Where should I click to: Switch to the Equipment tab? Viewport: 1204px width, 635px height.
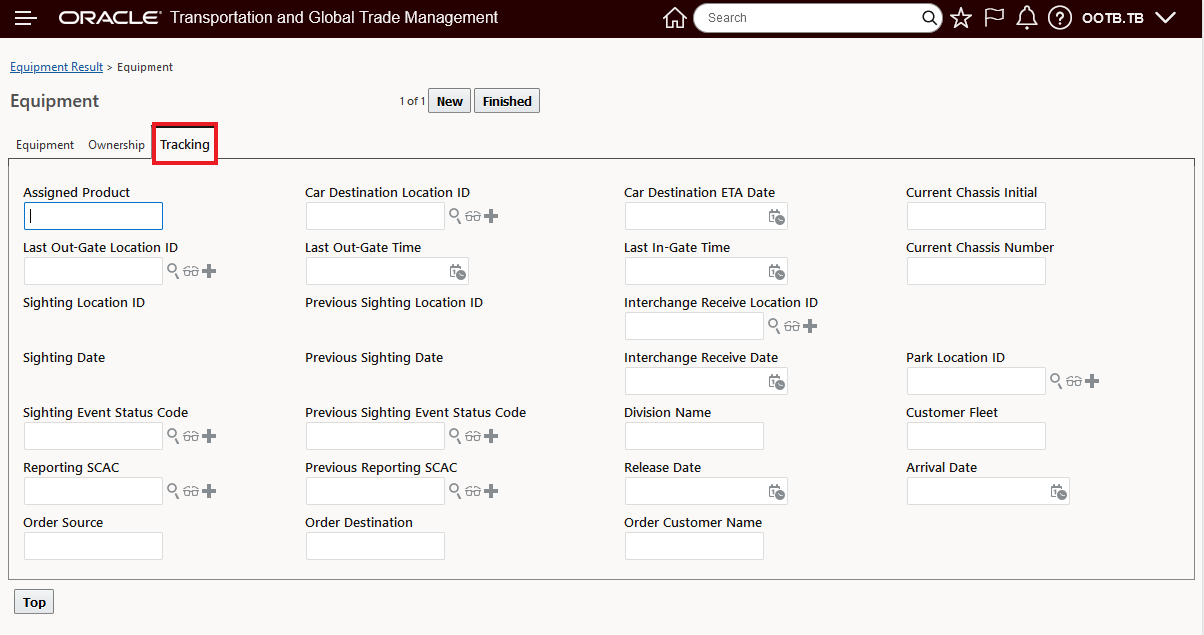pyautogui.click(x=45, y=145)
